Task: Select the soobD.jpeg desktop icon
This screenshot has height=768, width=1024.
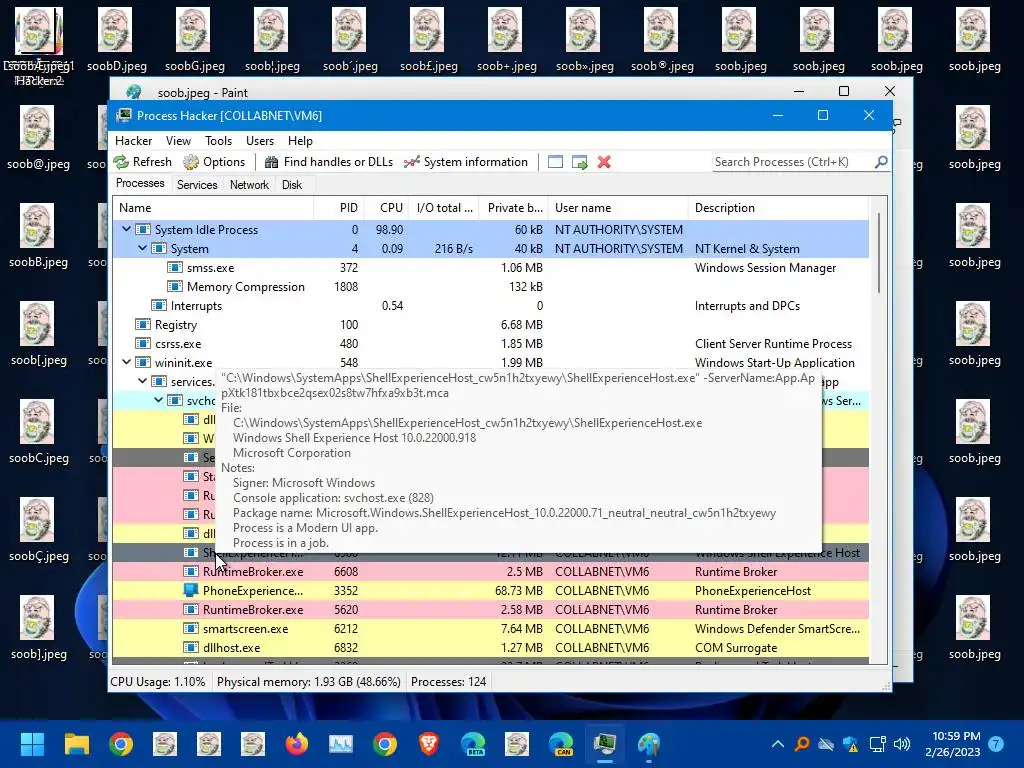Action: tap(116, 40)
